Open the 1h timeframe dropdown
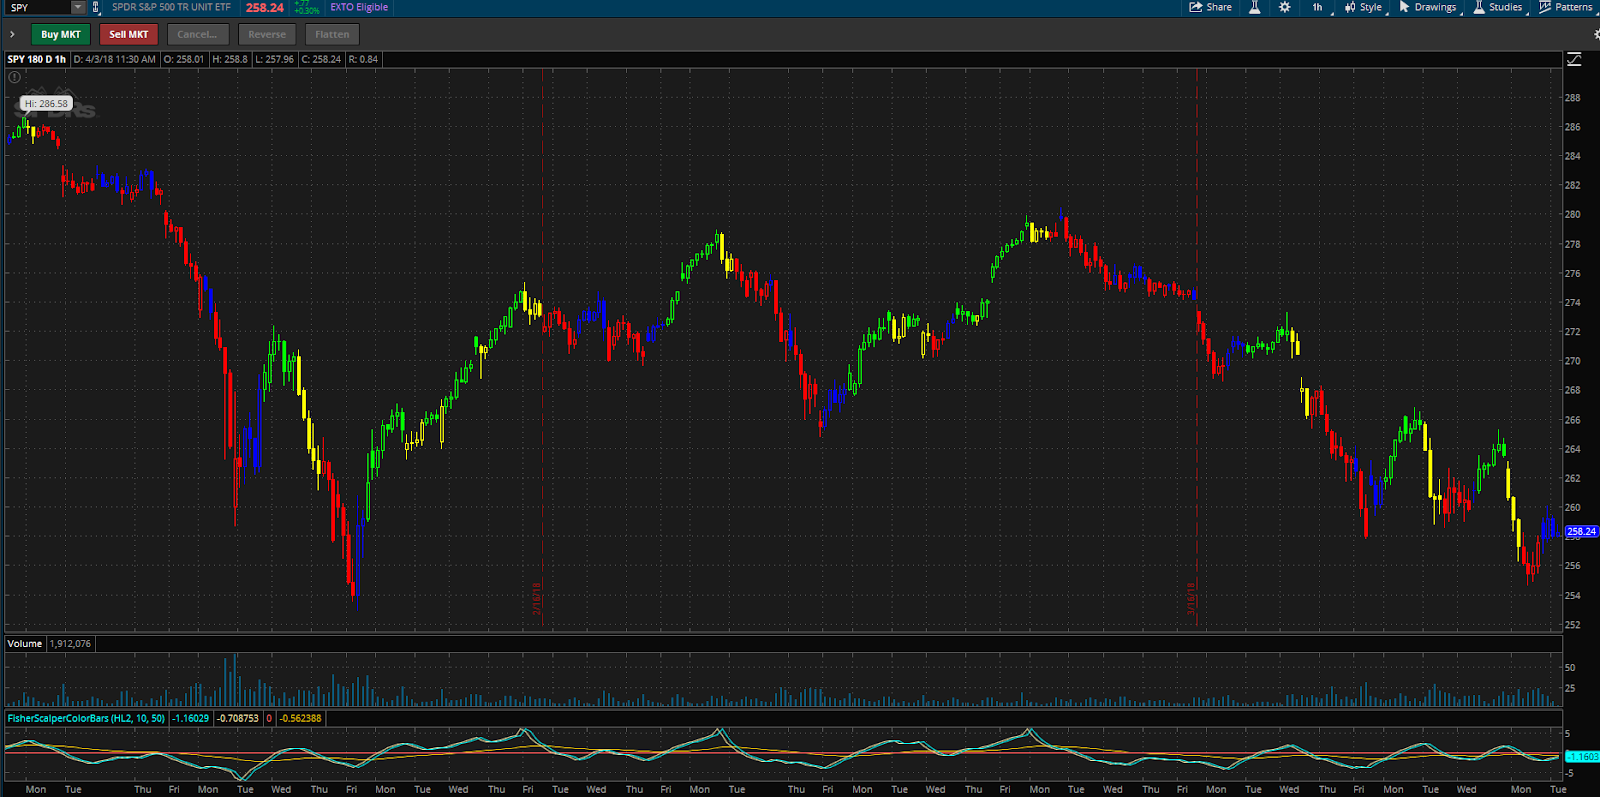1600x797 pixels. [x=1320, y=7]
